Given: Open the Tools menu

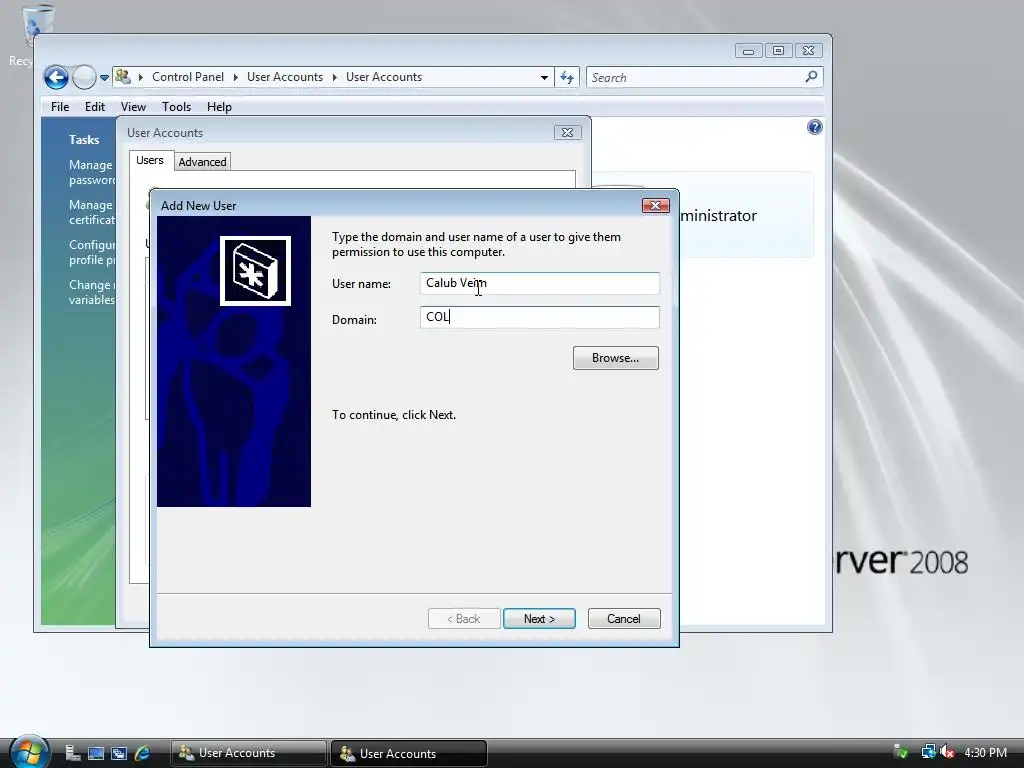Looking at the screenshot, I should (x=176, y=106).
